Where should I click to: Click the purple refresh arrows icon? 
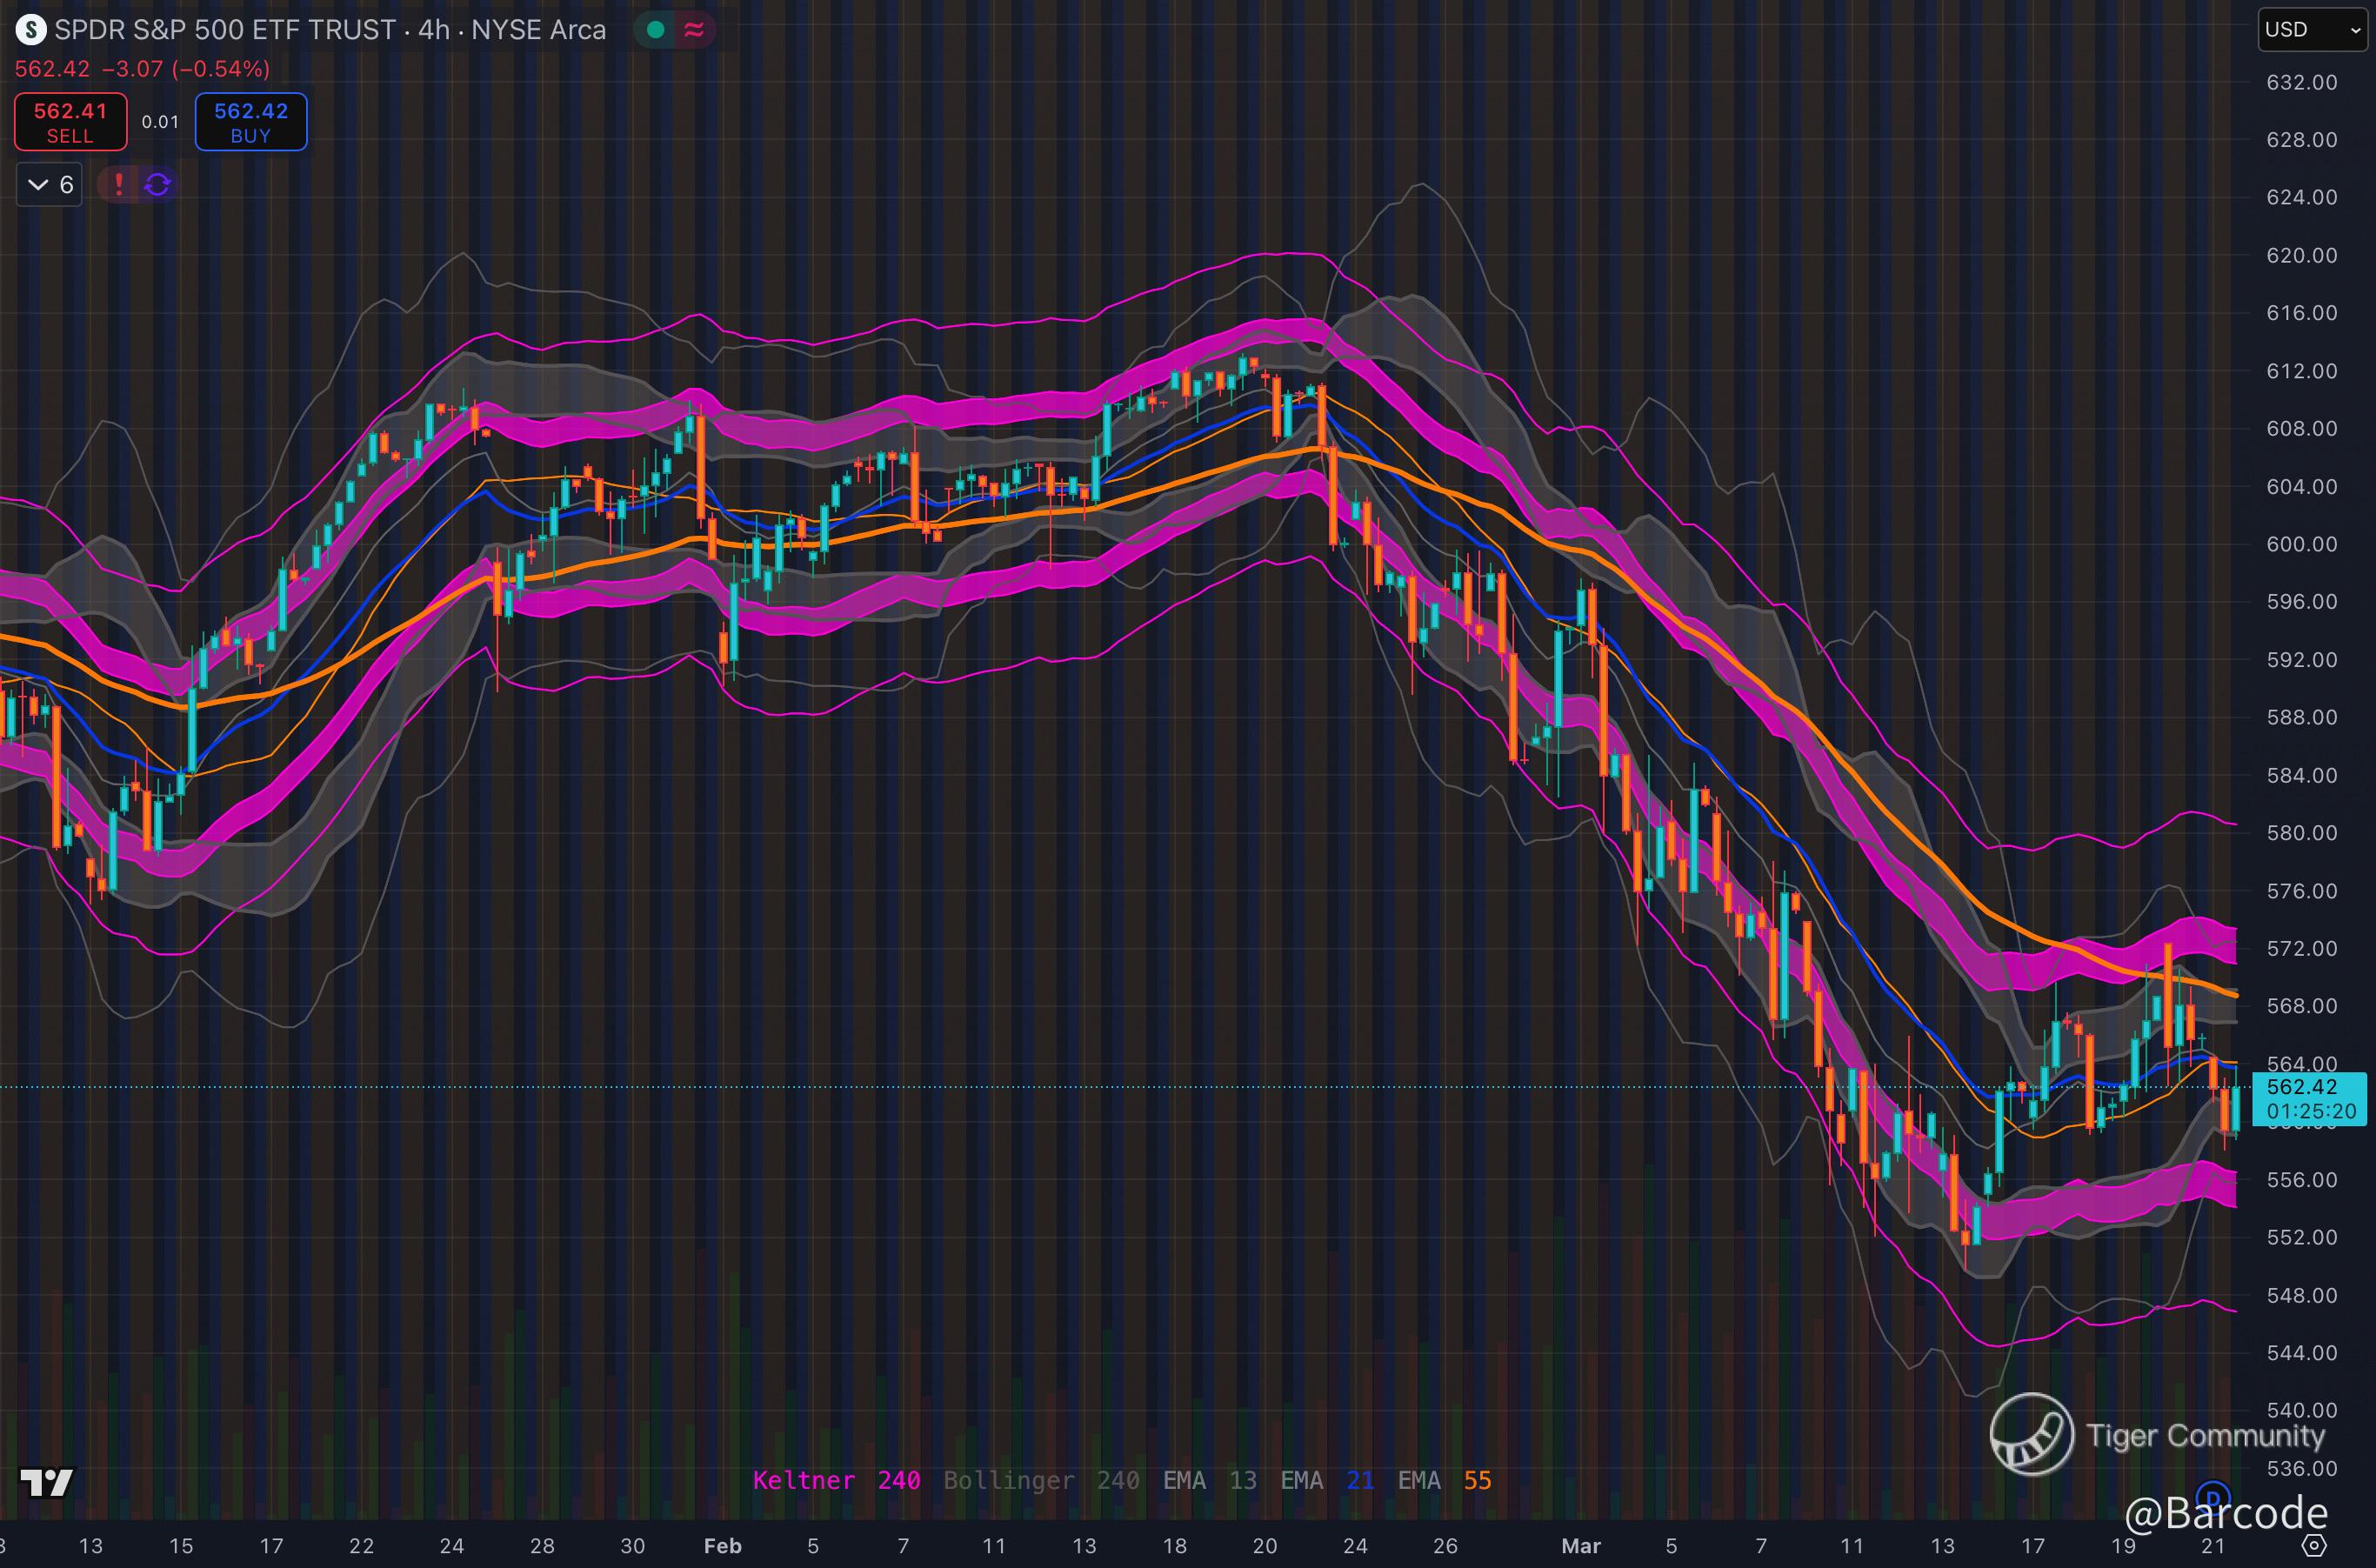point(158,184)
